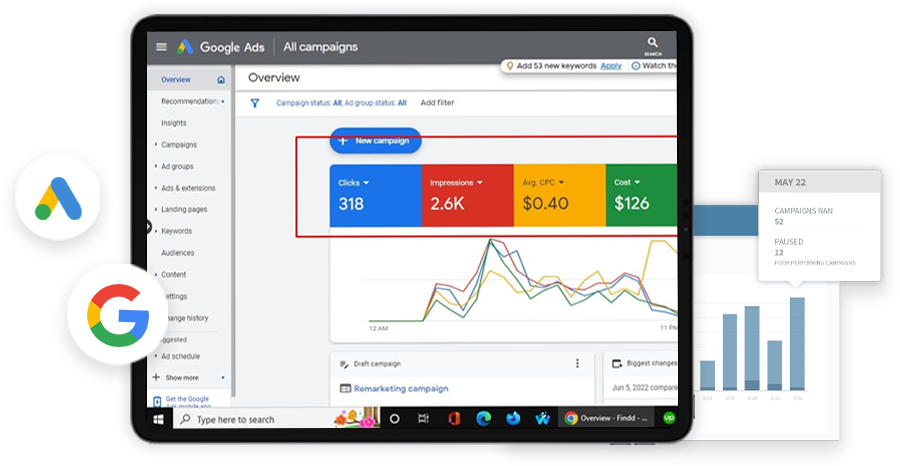
Task: Click Apply link for new keywords
Action: (610, 66)
